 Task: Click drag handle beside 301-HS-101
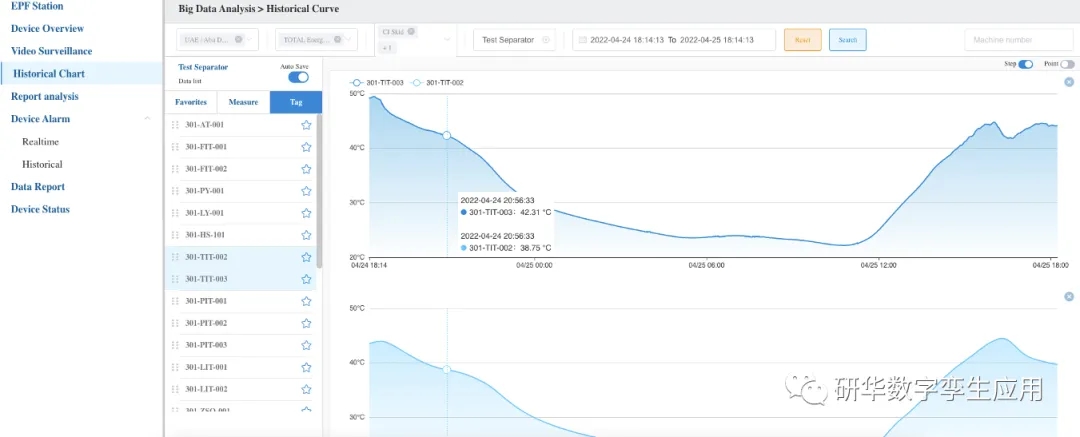(x=175, y=235)
